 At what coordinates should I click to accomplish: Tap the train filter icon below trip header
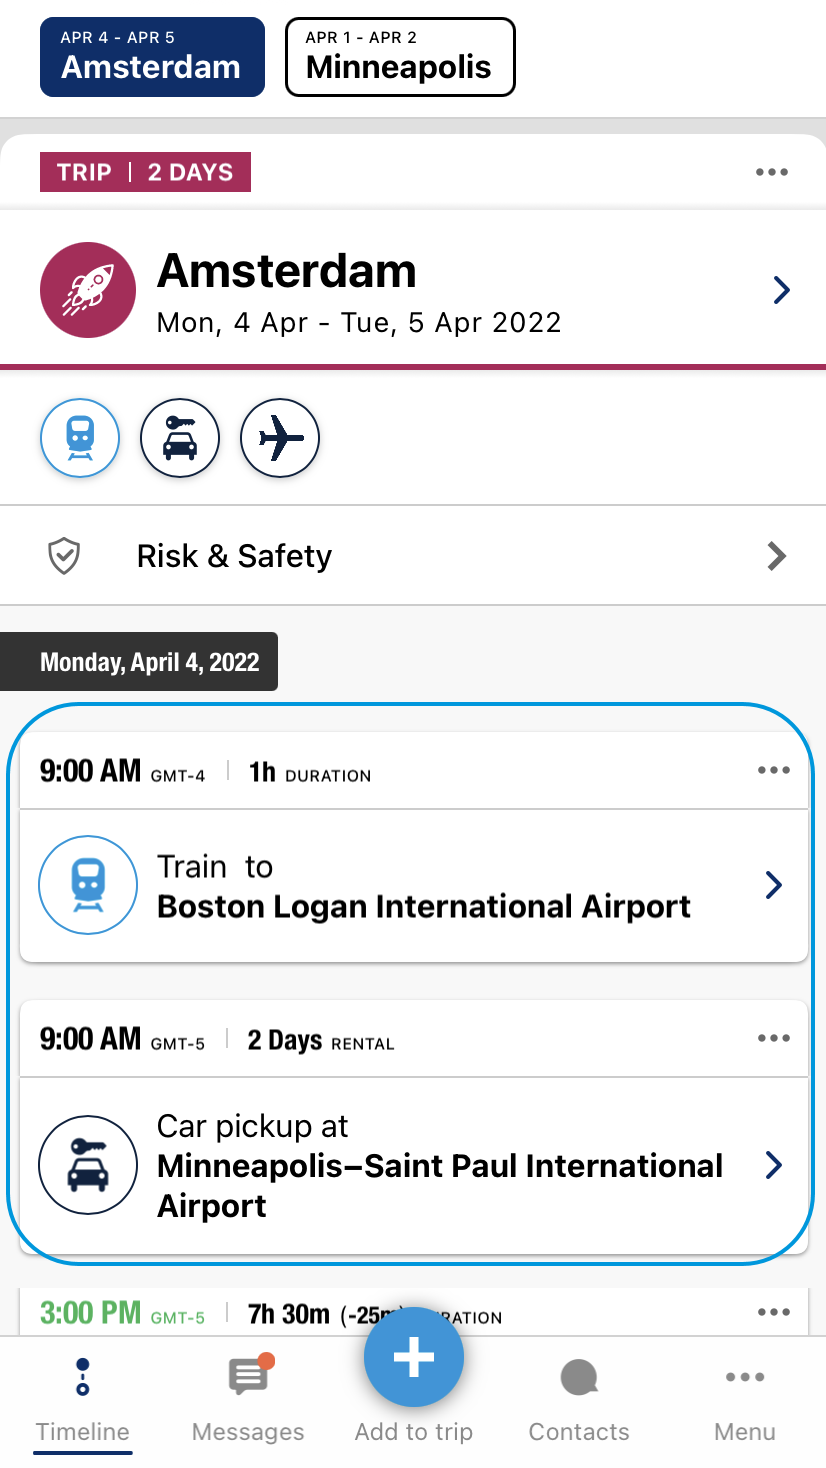pos(80,438)
